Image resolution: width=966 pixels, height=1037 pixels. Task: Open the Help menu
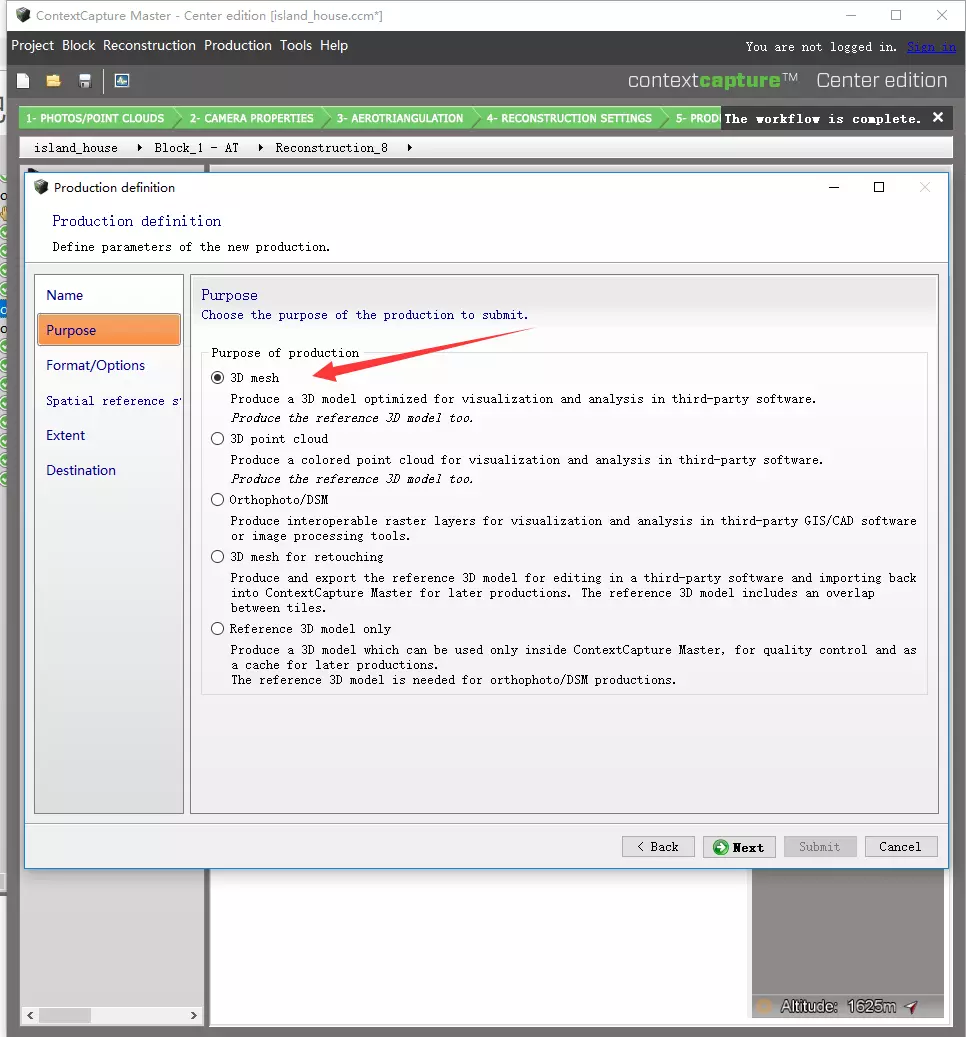(334, 46)
